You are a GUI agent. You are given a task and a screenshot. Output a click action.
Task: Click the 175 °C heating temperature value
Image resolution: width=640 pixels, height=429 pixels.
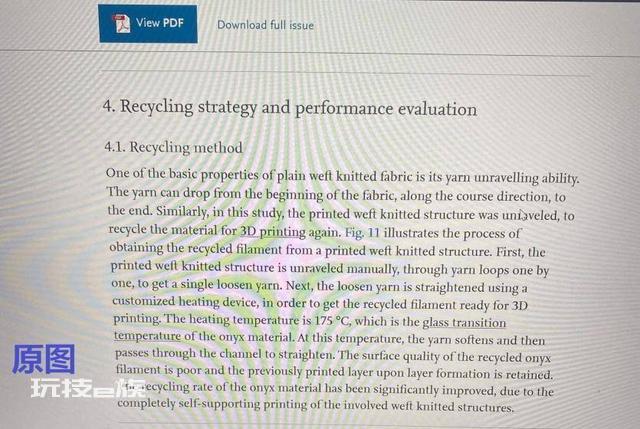point(332,321)
